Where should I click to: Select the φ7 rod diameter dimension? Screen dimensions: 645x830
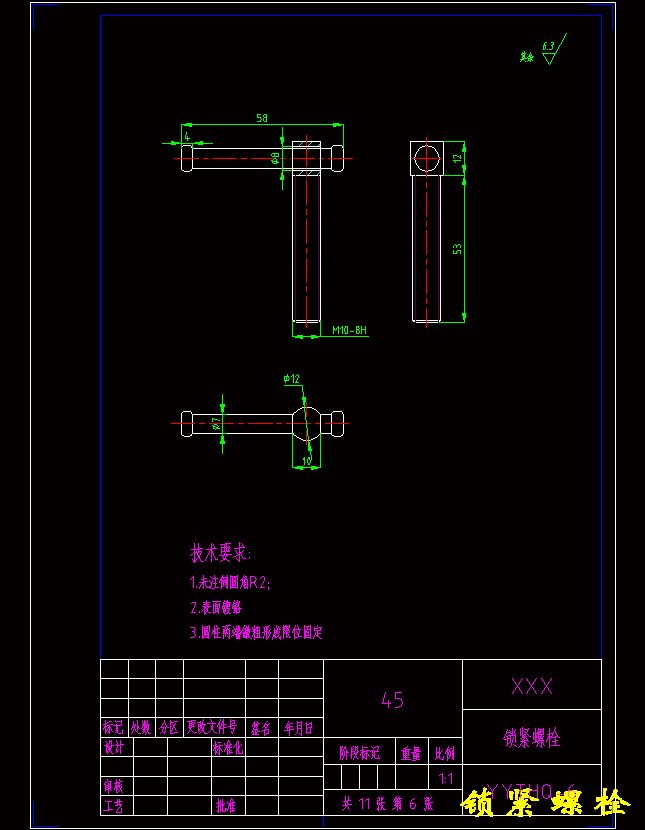(216, 423)
